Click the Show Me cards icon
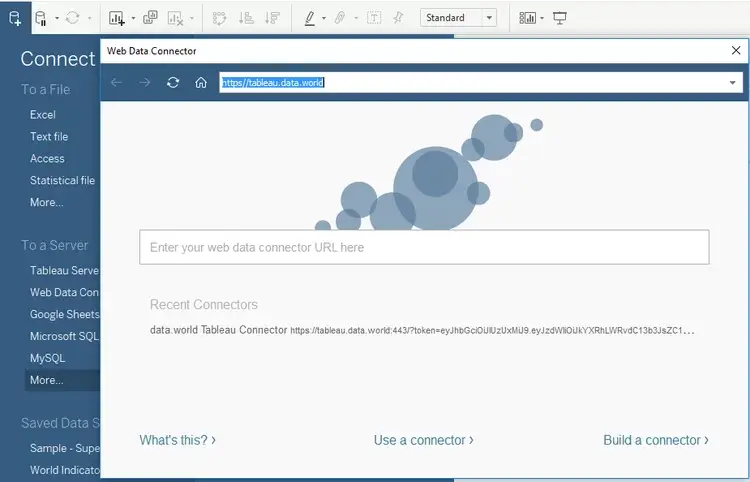This screenshot has height=482, width=750. [528, 18]
